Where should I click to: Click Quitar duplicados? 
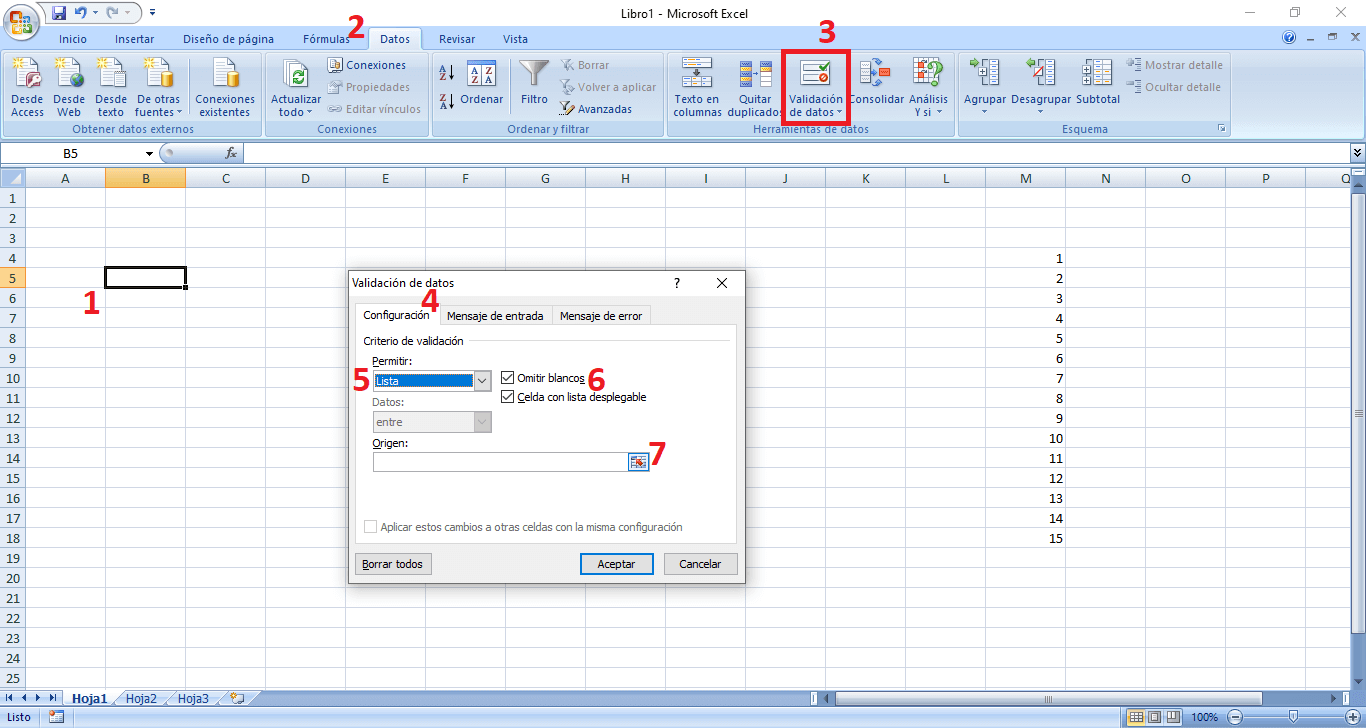(755, 88)
